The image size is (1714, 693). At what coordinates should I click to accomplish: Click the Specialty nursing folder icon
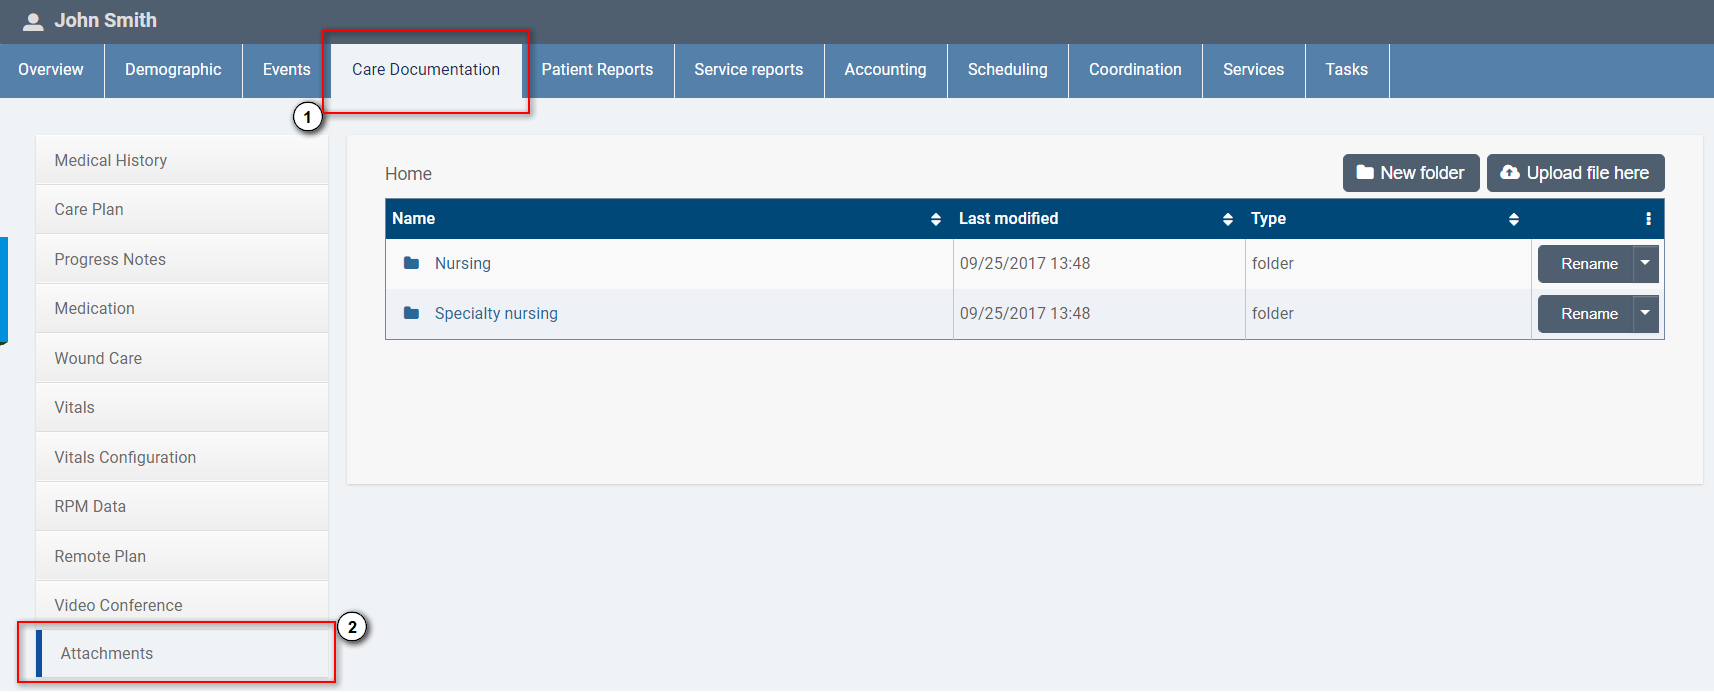411,313
